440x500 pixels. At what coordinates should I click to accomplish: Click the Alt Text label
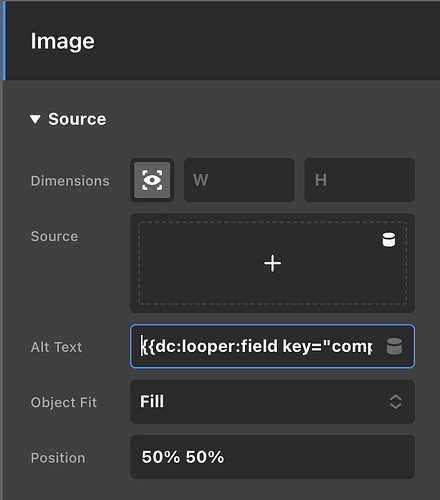[56, 347]
